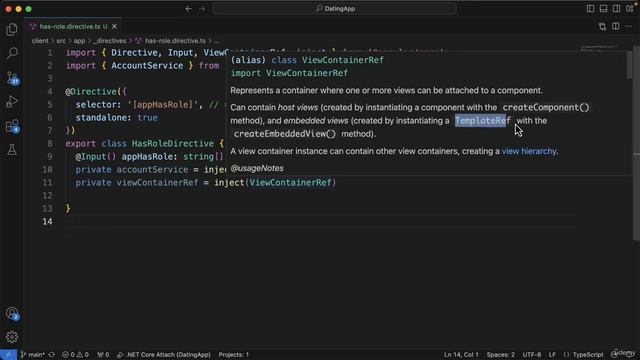Click the highlighted TemplateRef link in hover
The width and height of the screenshot is (640, 360).
[x=482, y=121]
